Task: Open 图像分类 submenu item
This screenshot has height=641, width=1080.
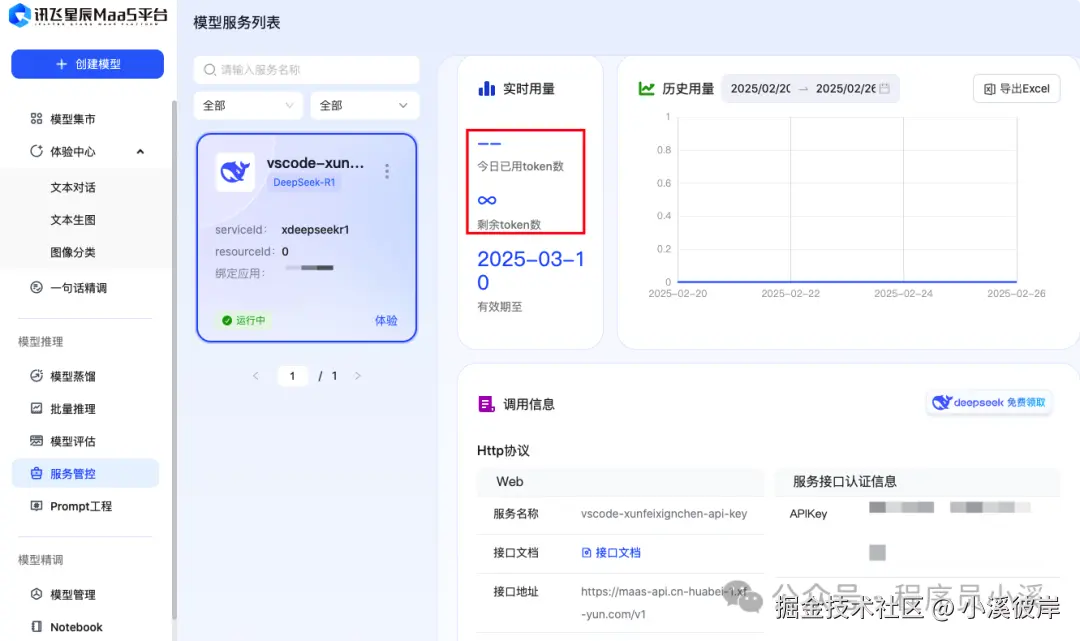Action: pos(73,252)
